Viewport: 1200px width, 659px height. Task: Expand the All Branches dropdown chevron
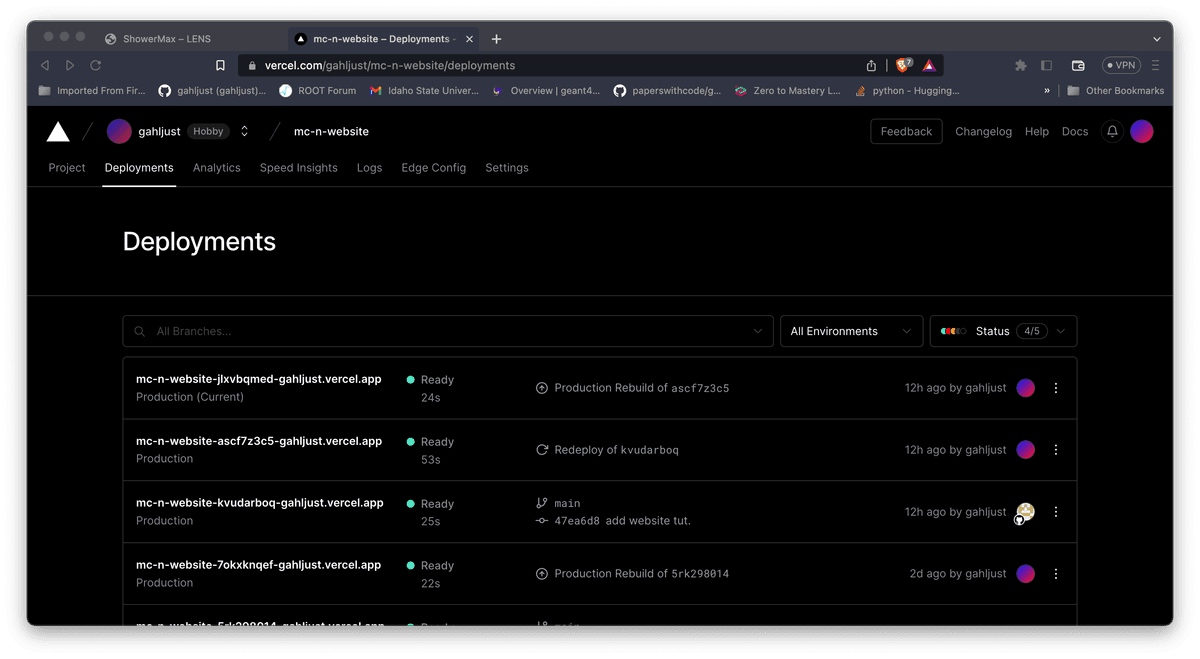(757, 331)
